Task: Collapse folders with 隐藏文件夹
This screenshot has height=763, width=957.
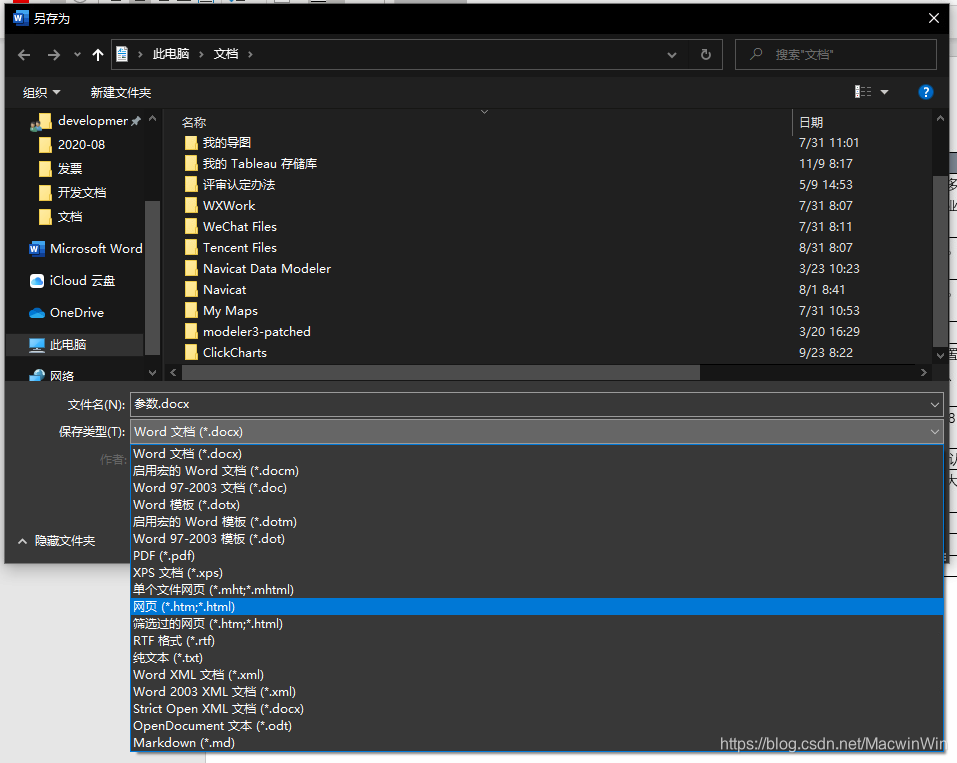Action: tap(56, 541)
